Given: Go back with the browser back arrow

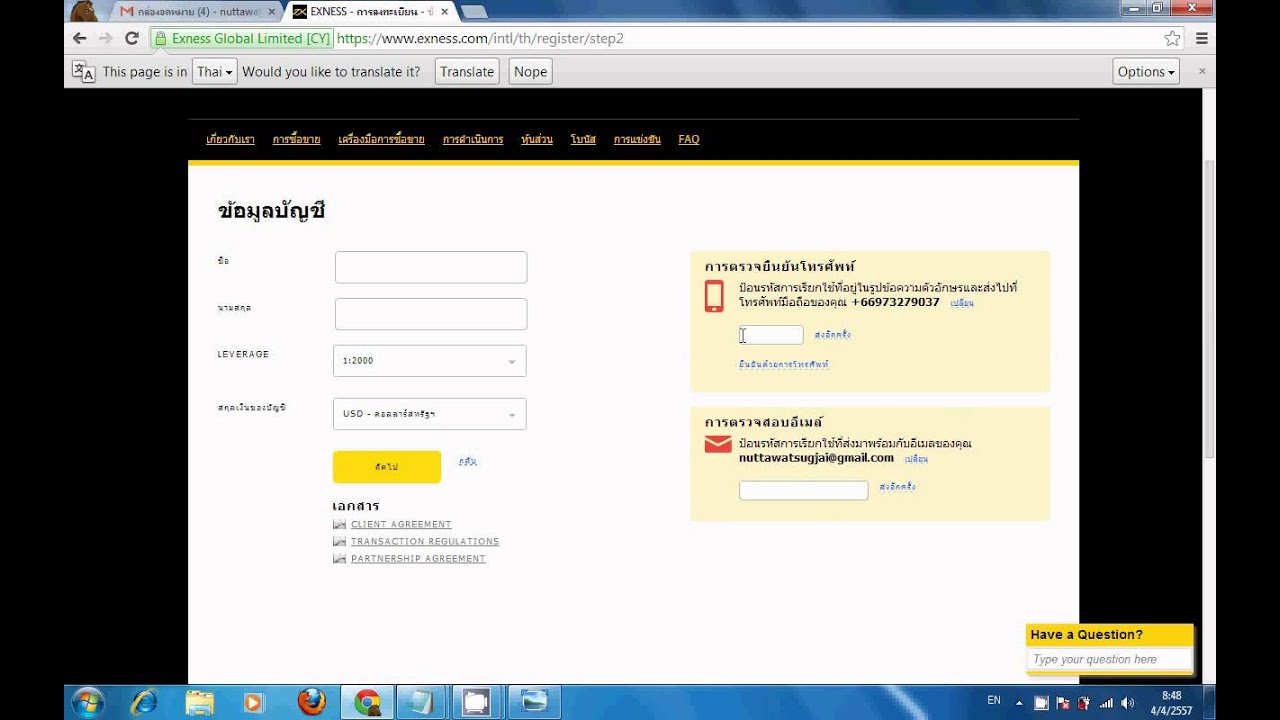Looking at the screenshot, I should coord(80,38).
